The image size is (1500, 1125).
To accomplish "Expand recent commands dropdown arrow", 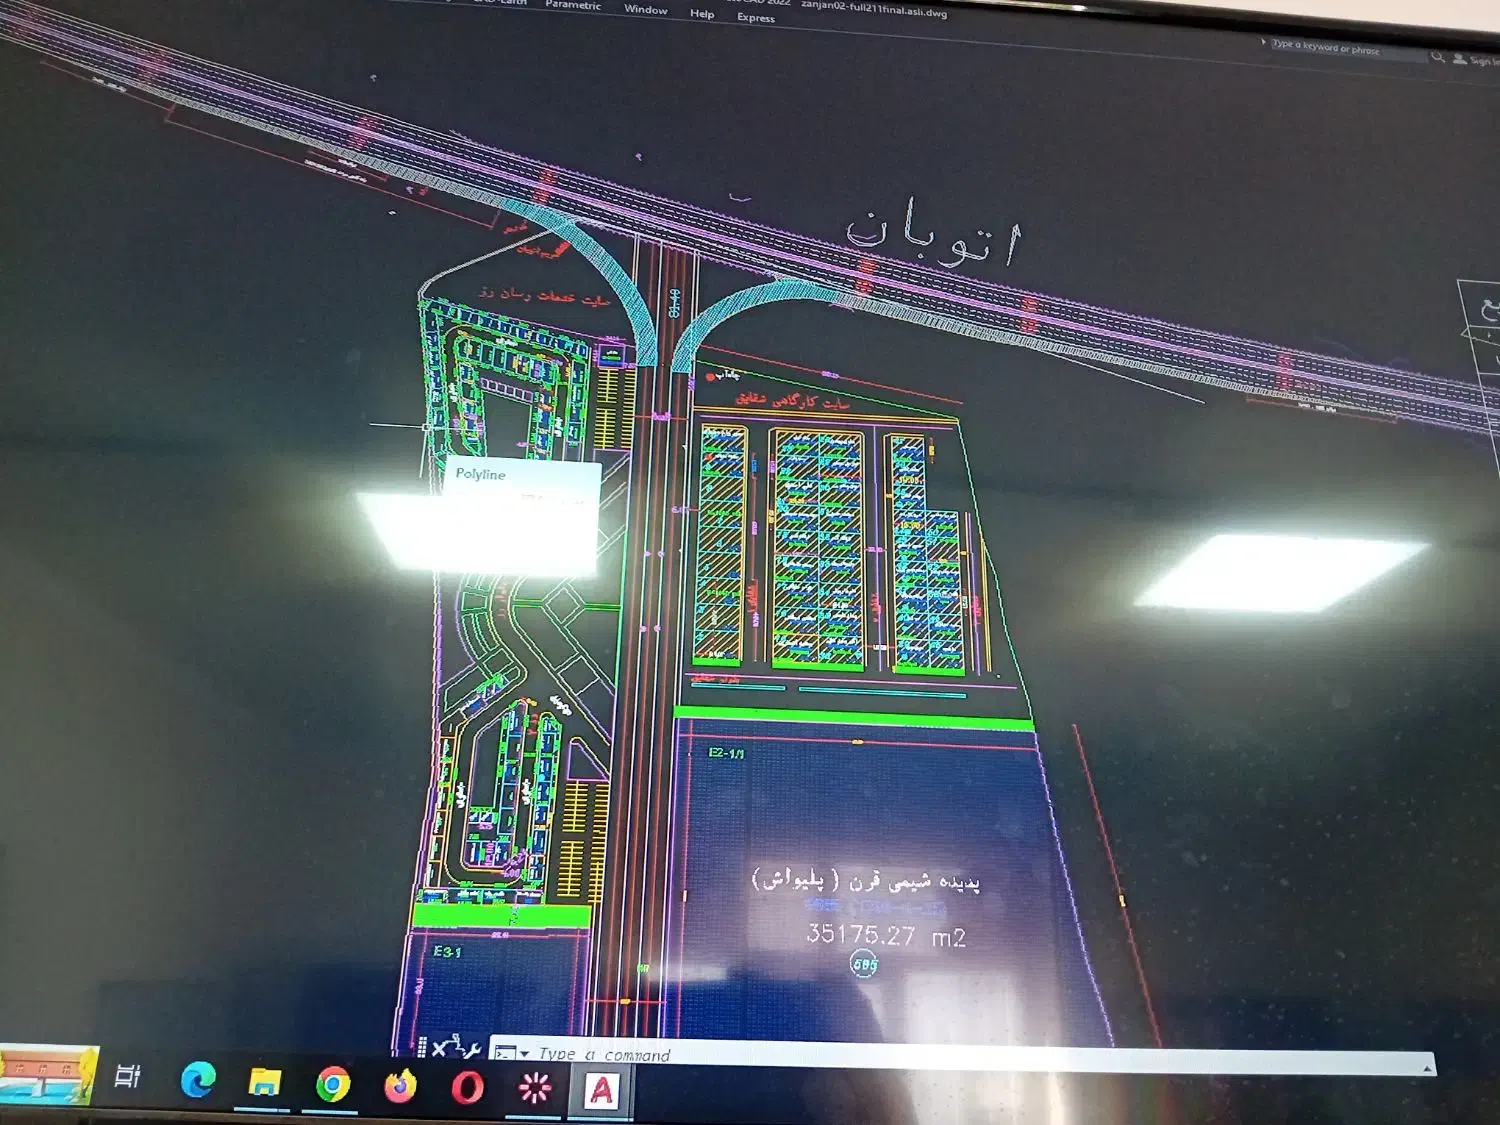I will [524, 1054].
